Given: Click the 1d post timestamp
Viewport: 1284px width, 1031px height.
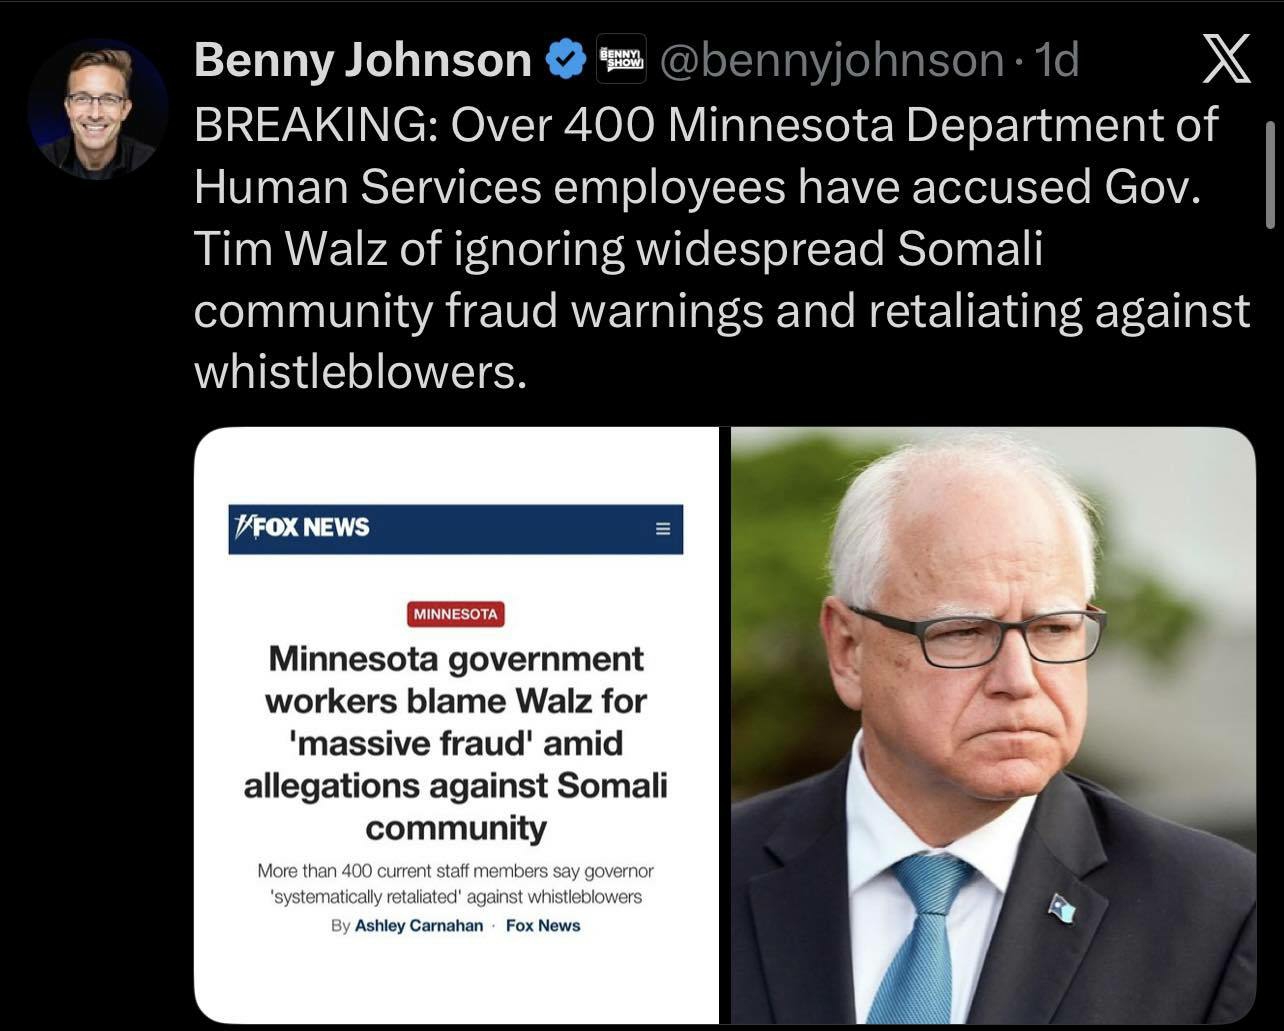Looking at the screenshot, I should [1055, 61].
